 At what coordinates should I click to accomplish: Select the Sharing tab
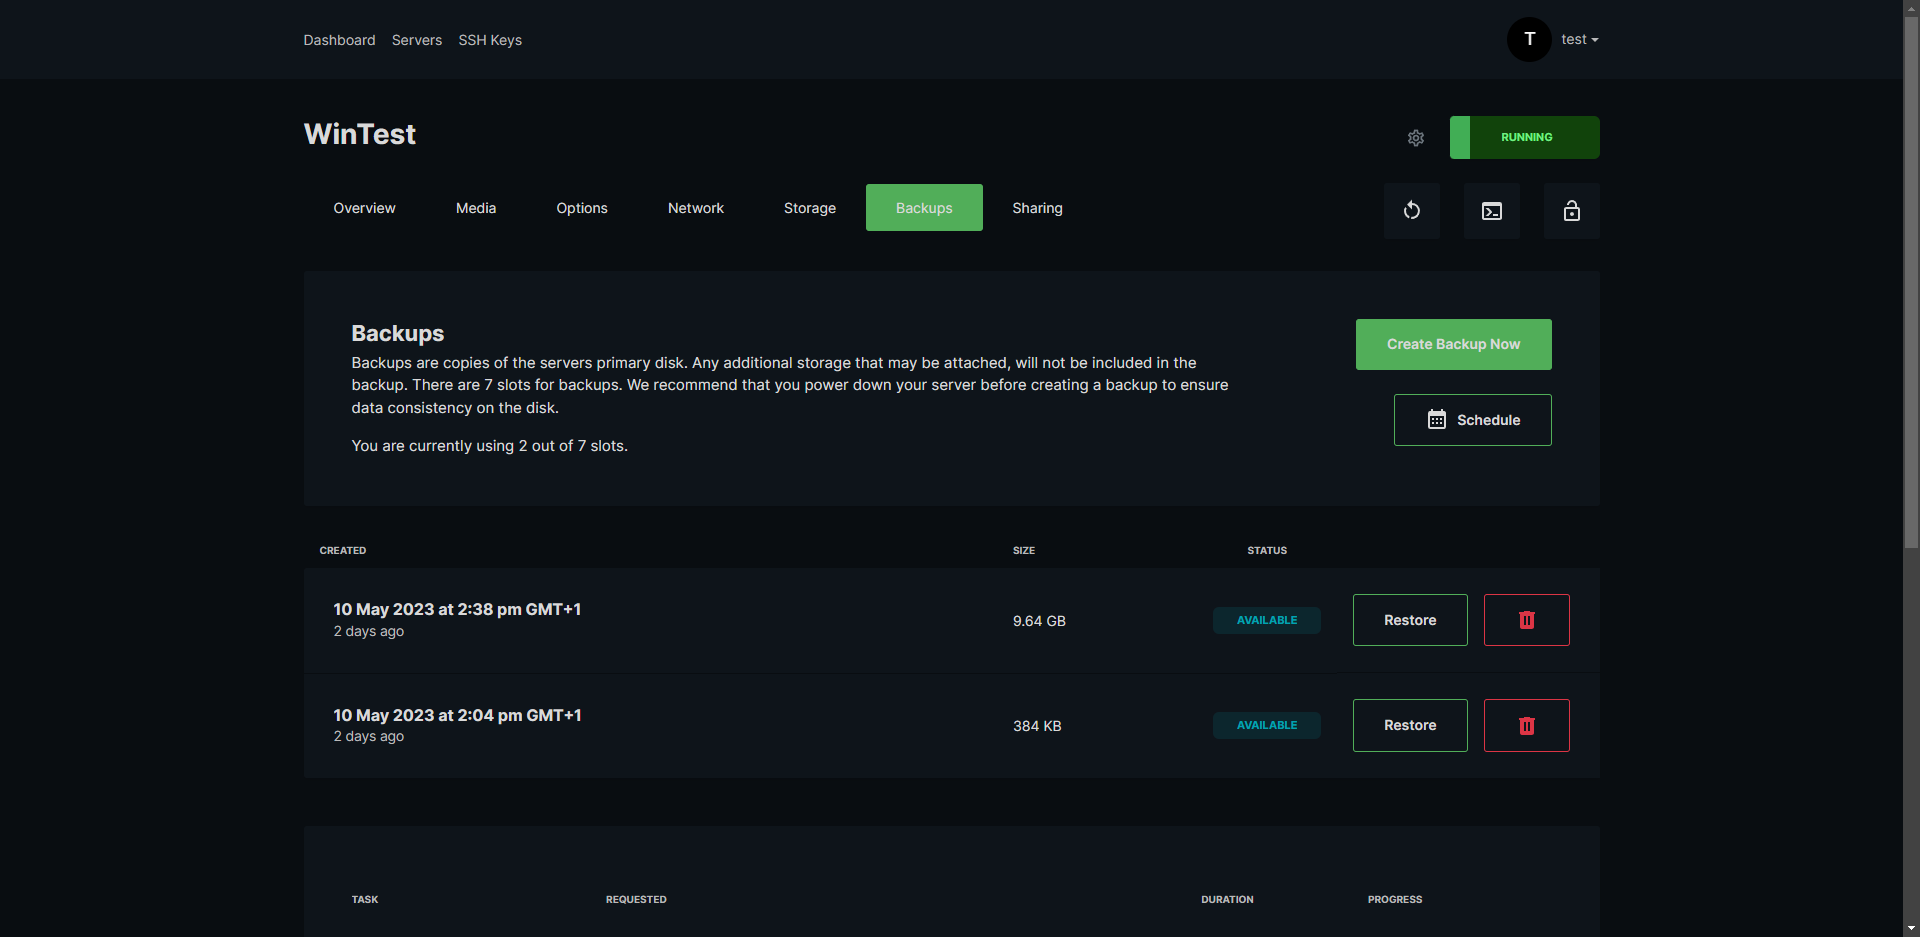1037,207
